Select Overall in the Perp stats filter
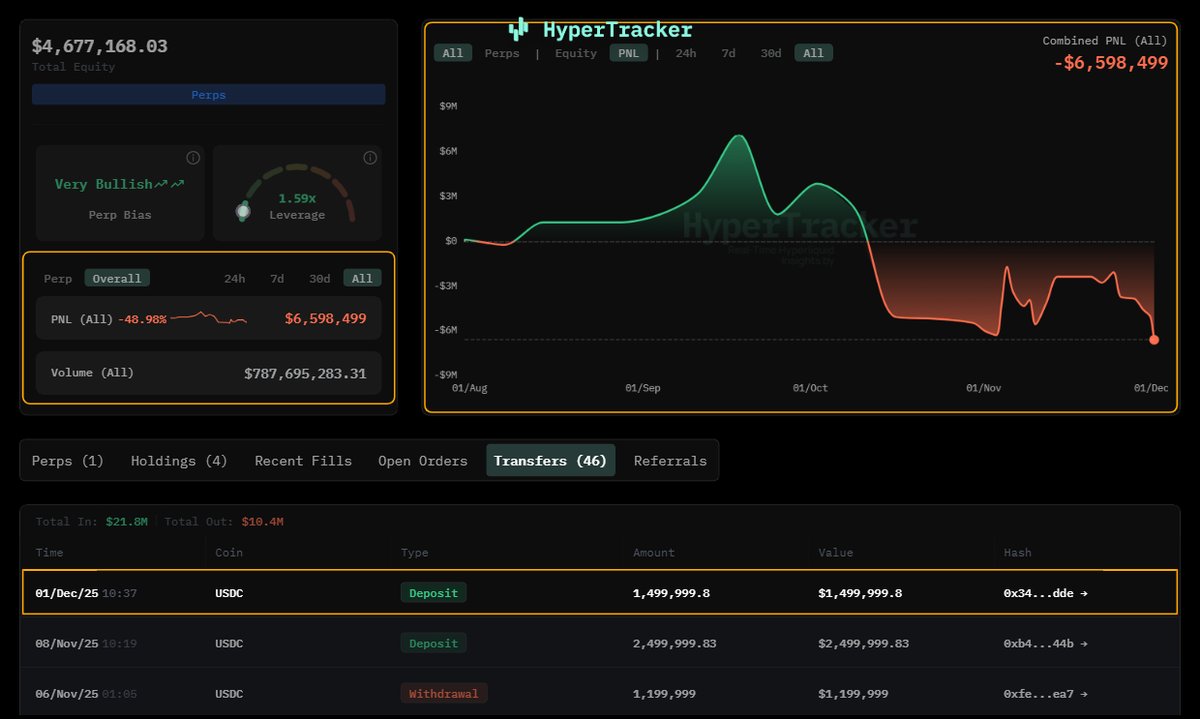 117,278
